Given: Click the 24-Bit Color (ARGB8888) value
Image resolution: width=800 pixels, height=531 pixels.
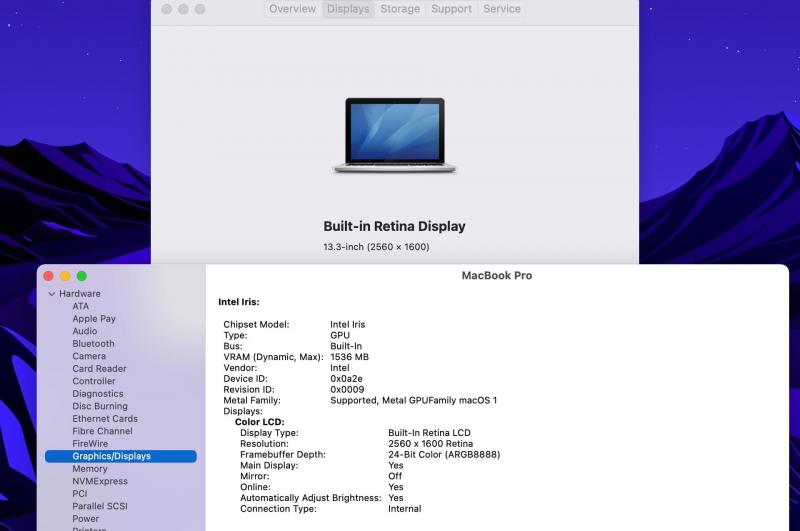Looking at the screenshot, I should pos(444,454).
